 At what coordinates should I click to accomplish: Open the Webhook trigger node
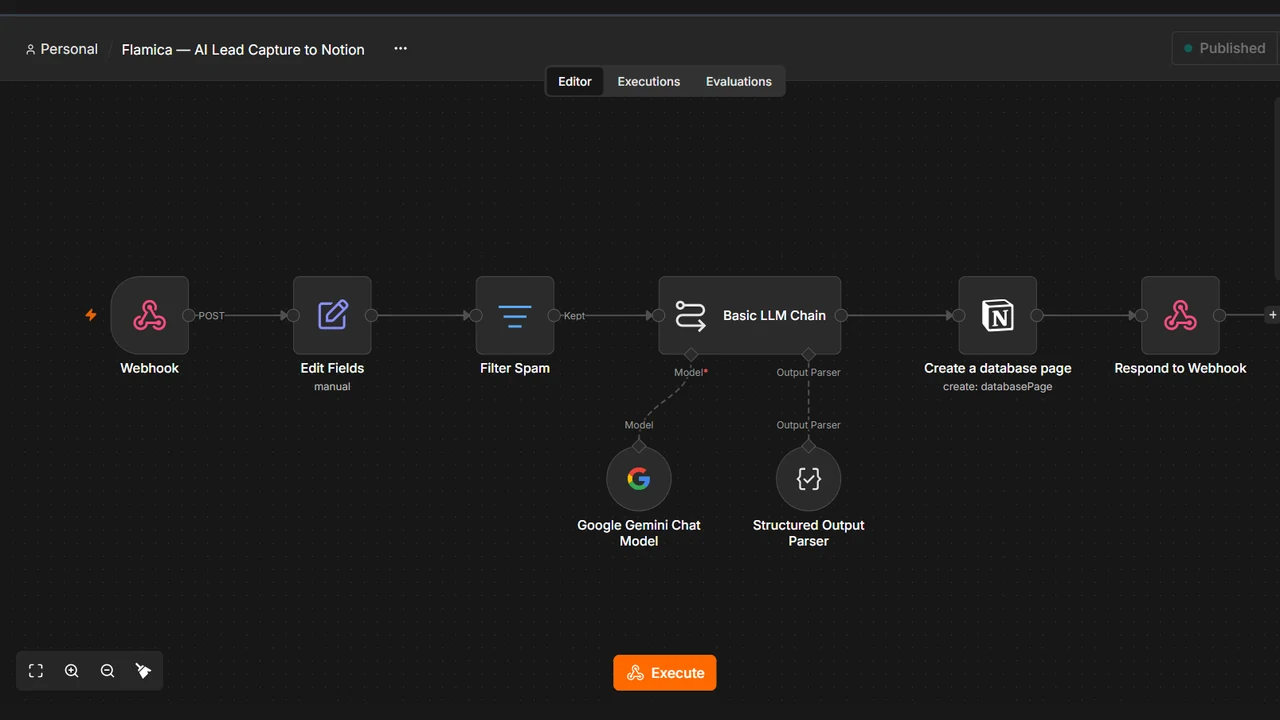pyautogui.click(x=150, y=315)
